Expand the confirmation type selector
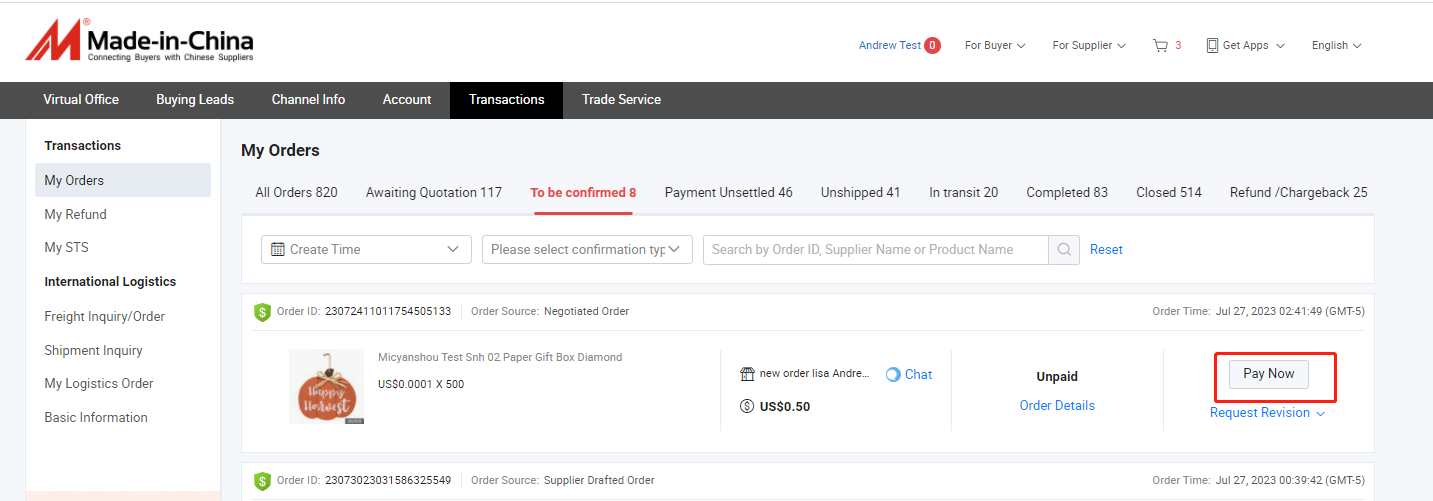The height and width of the screenshot is (501, 1433). [x=587, y=250]
